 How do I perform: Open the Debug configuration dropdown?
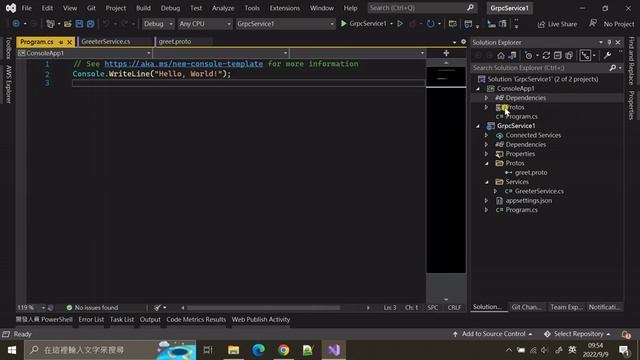[x=158, y=24]
